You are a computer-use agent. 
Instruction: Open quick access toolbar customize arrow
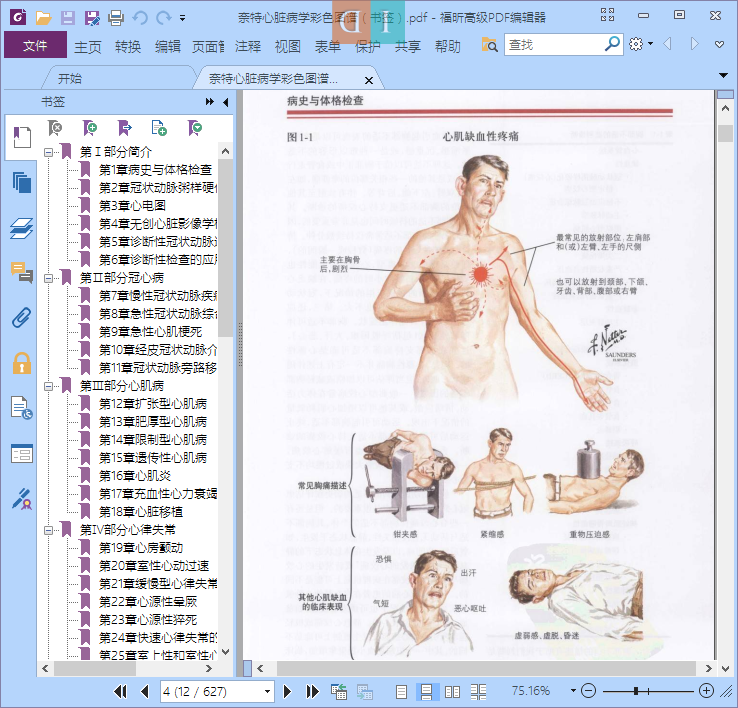(x=182, y=18)
